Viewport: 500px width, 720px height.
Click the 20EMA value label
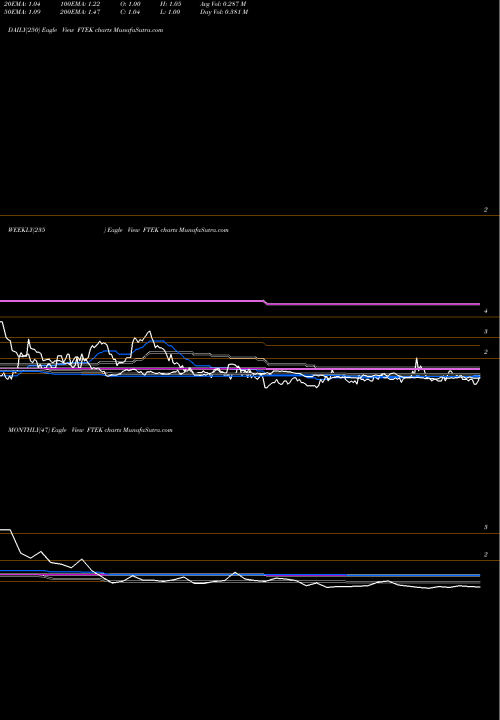pos(23,4)
